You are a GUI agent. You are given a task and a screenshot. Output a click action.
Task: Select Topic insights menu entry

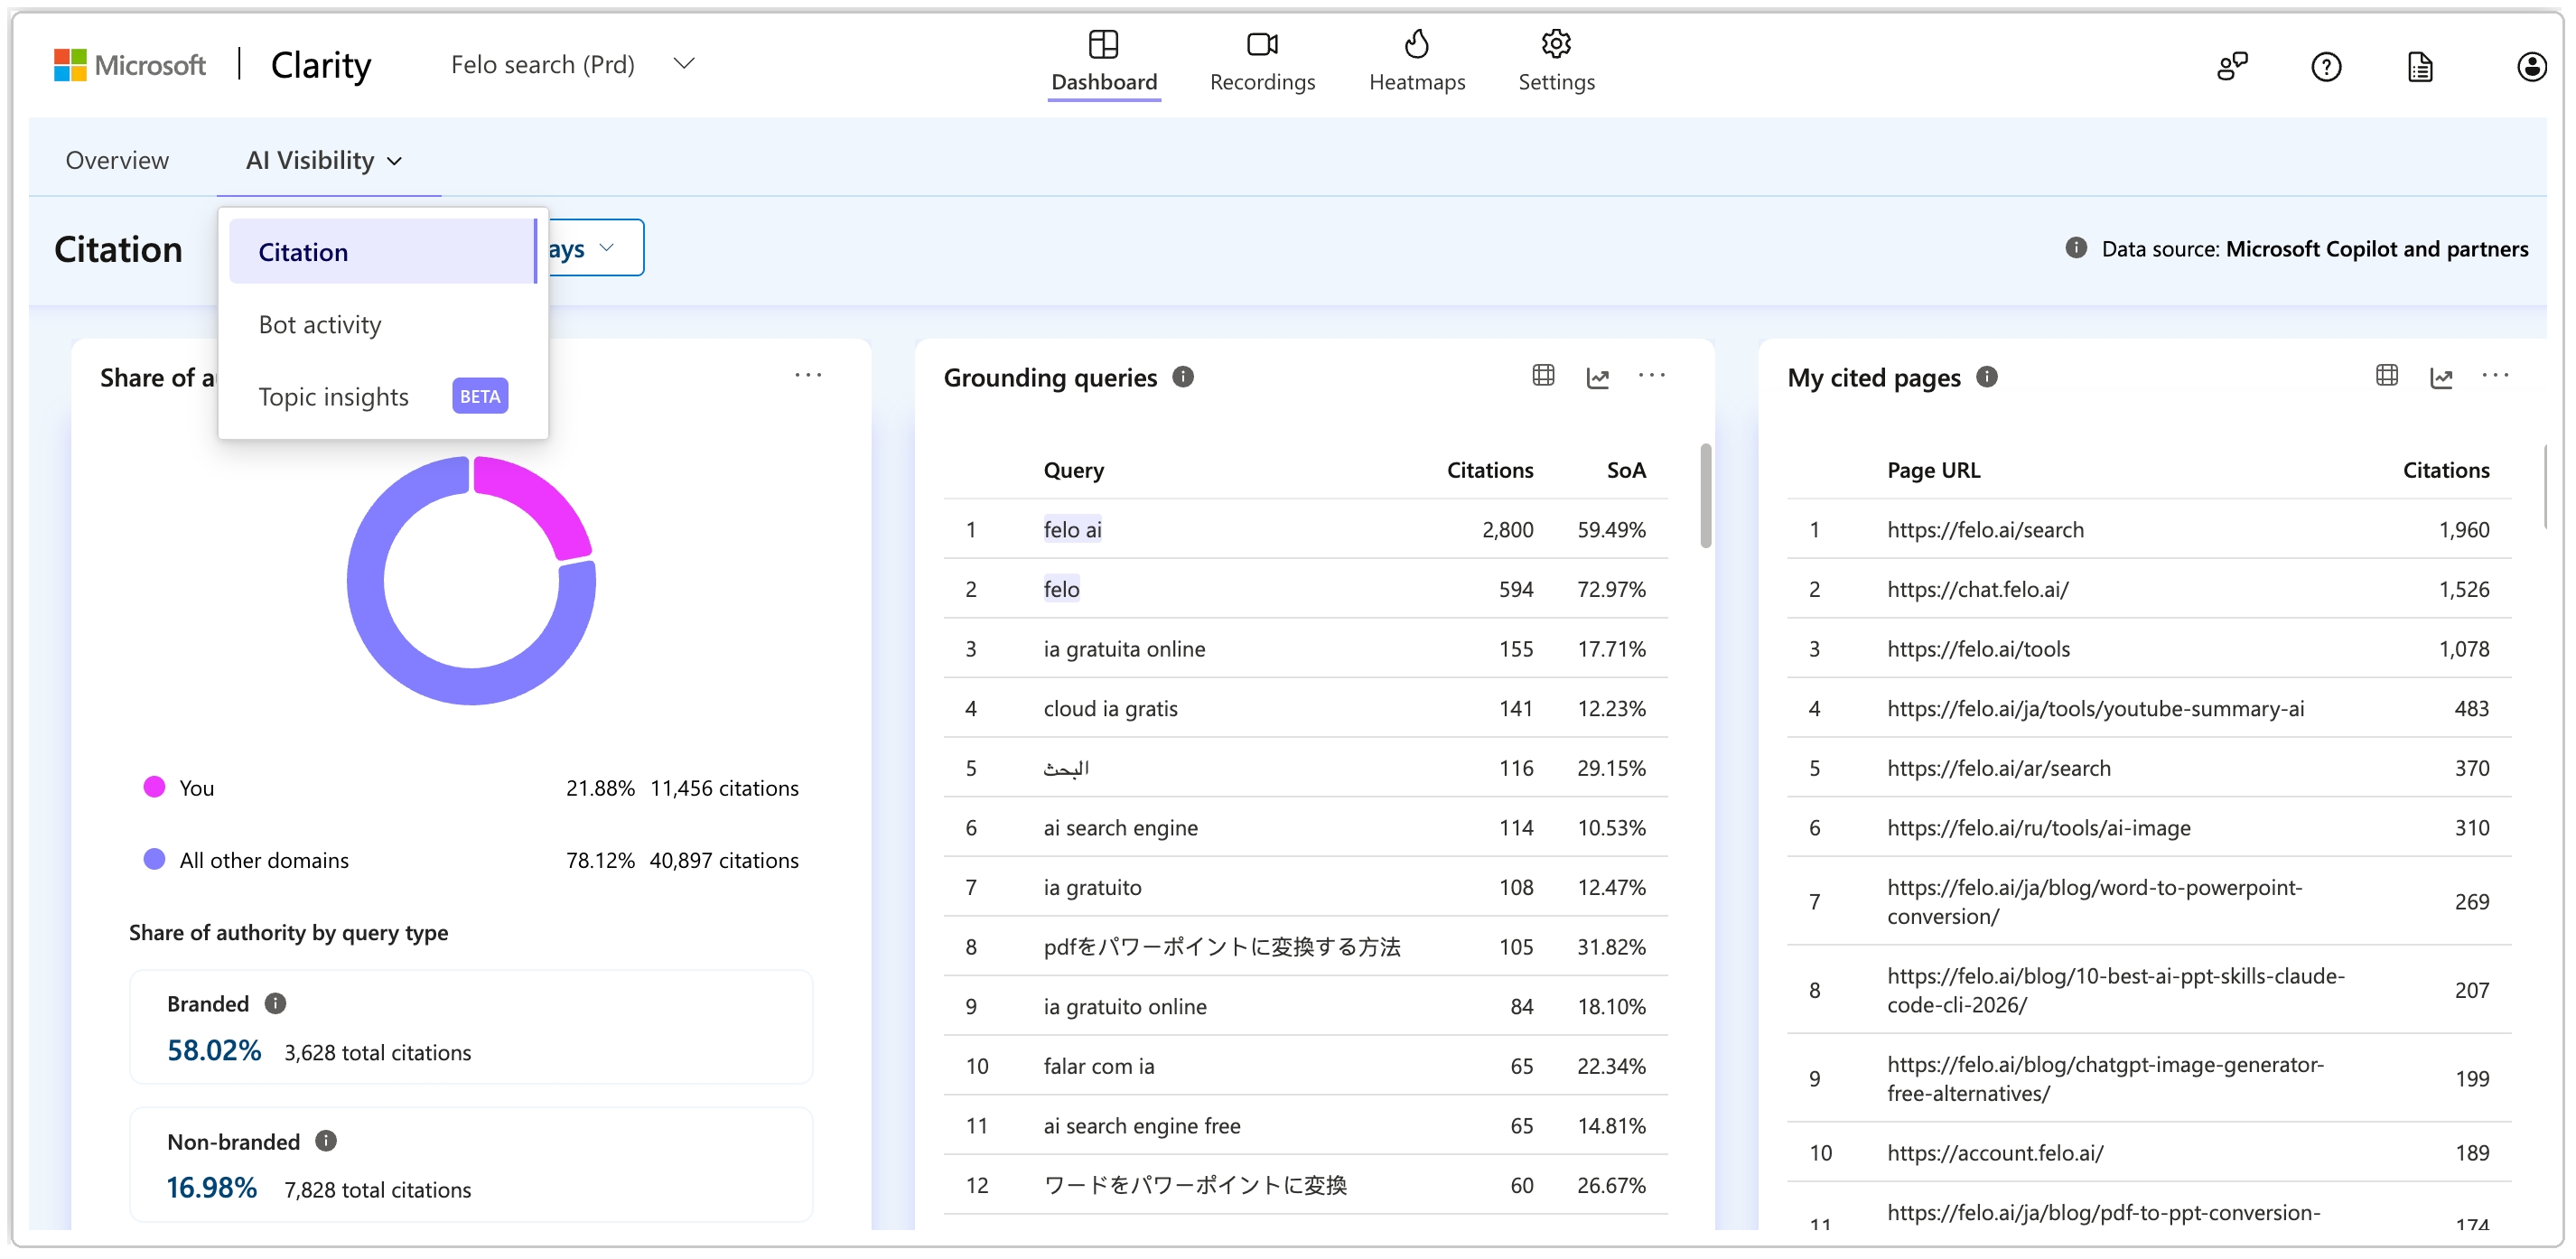pos(382,397)
